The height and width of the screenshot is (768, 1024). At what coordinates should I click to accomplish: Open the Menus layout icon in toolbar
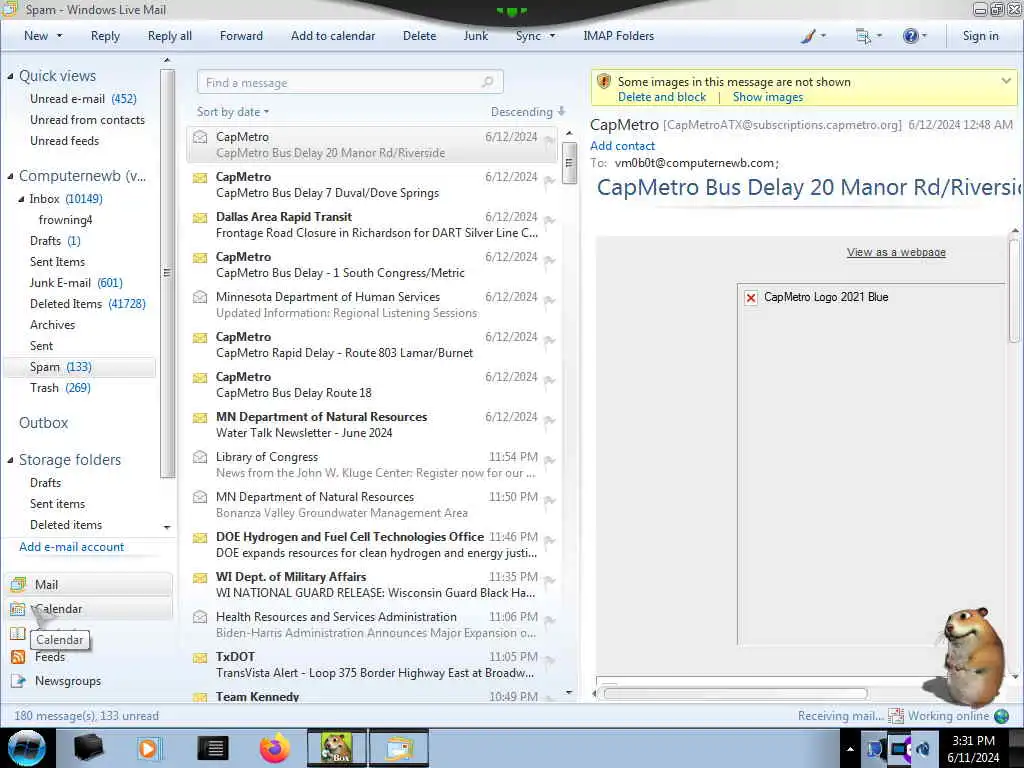click(863, 37)
